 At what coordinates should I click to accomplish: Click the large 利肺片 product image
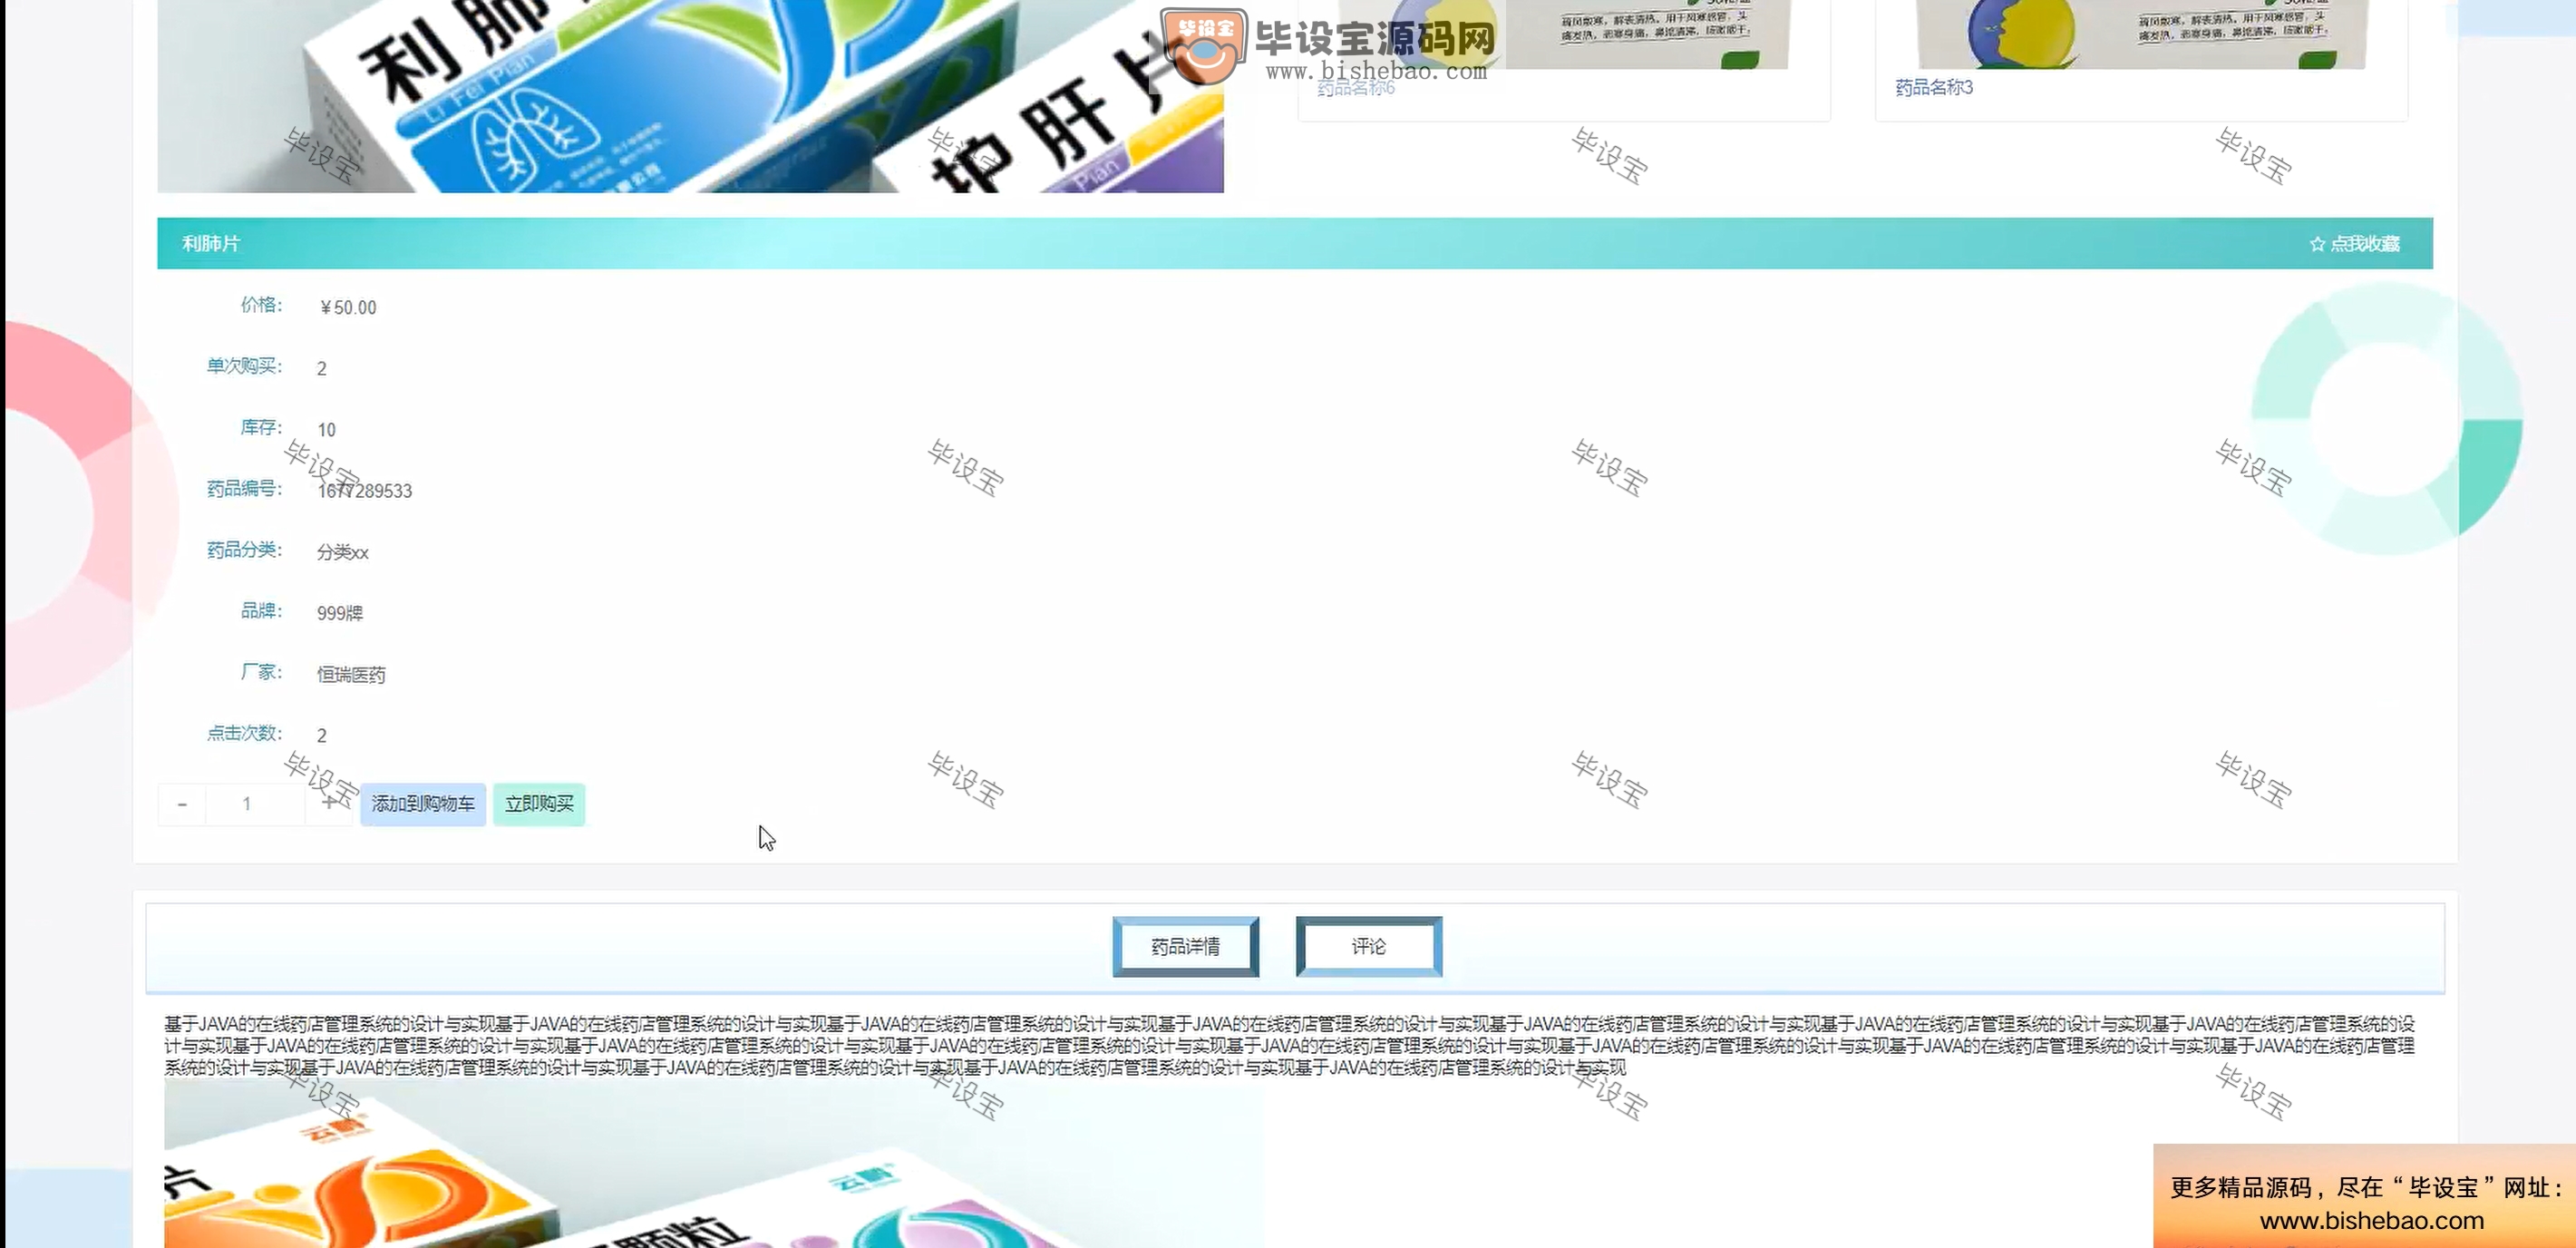click(690, 96)
